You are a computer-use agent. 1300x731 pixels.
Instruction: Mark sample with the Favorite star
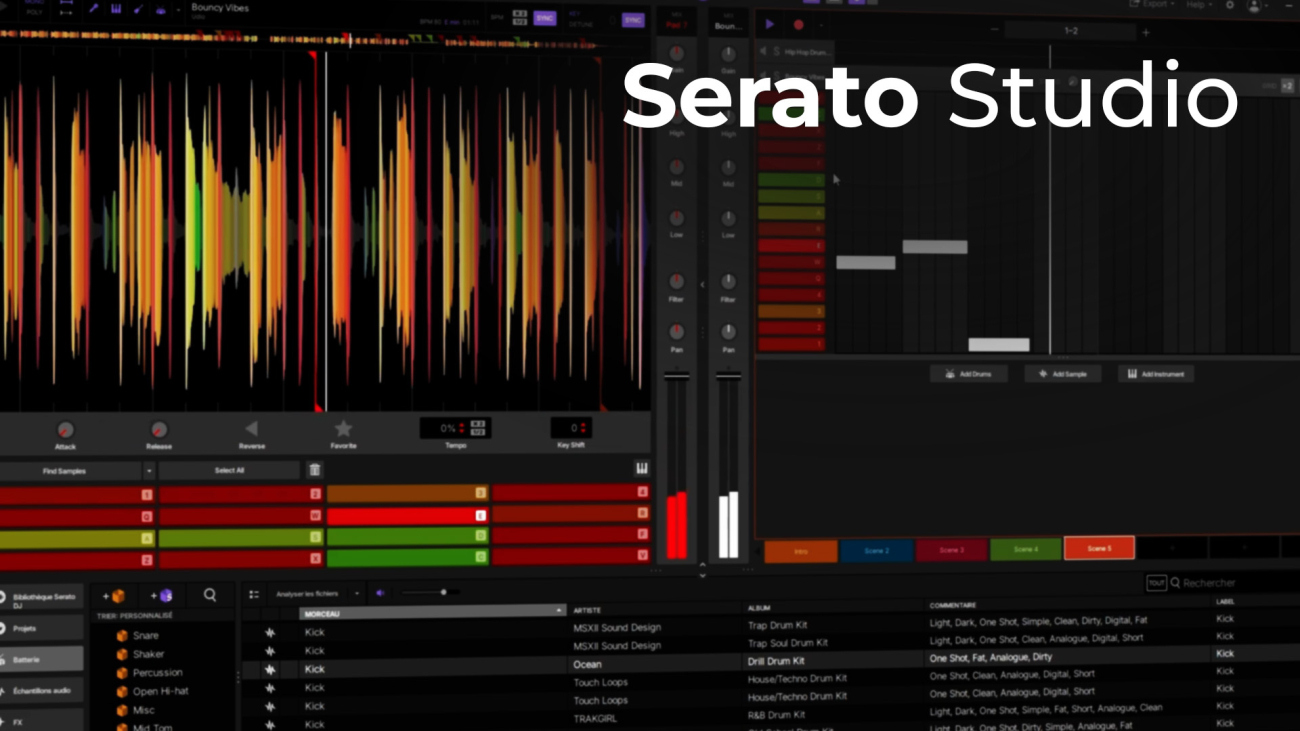(343, 430)
